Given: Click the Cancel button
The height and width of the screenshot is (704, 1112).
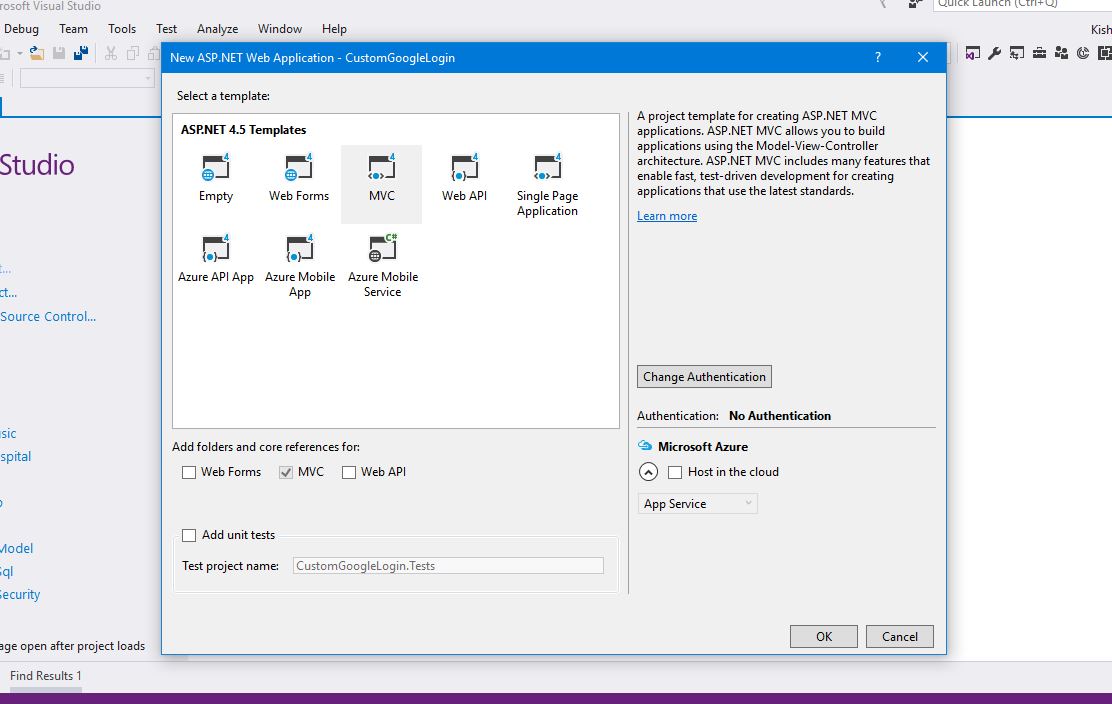Looking at the screenshot, I should tap(899, 636).
